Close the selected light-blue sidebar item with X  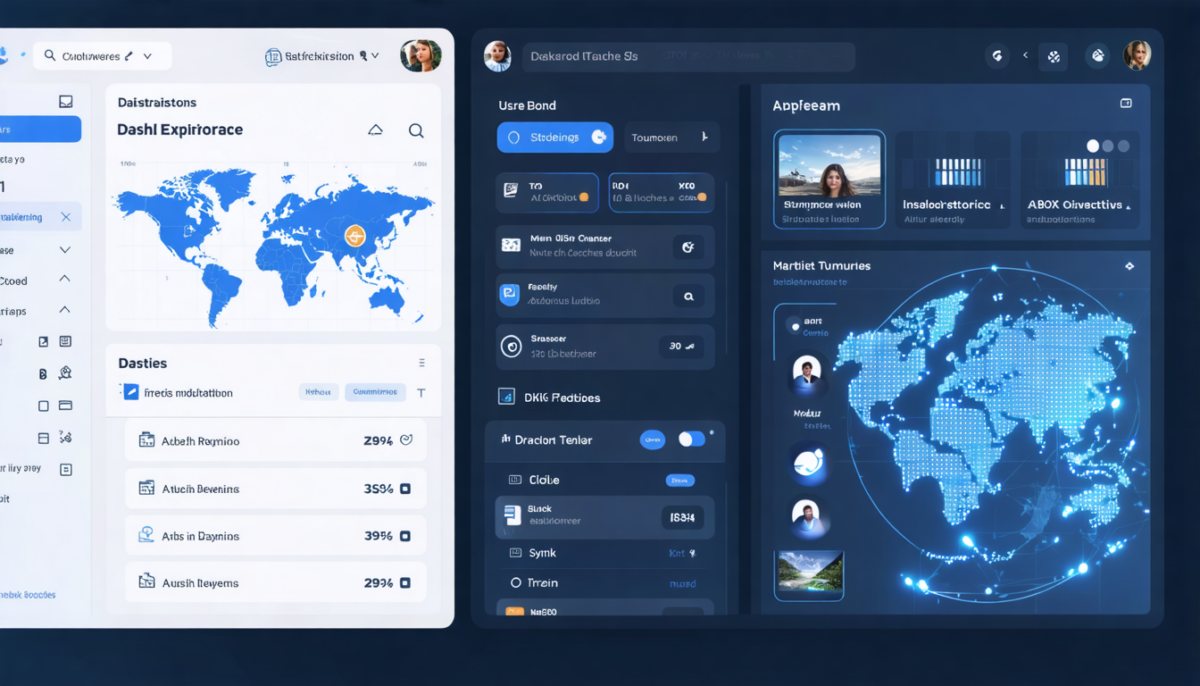click(x=66, y=216)
